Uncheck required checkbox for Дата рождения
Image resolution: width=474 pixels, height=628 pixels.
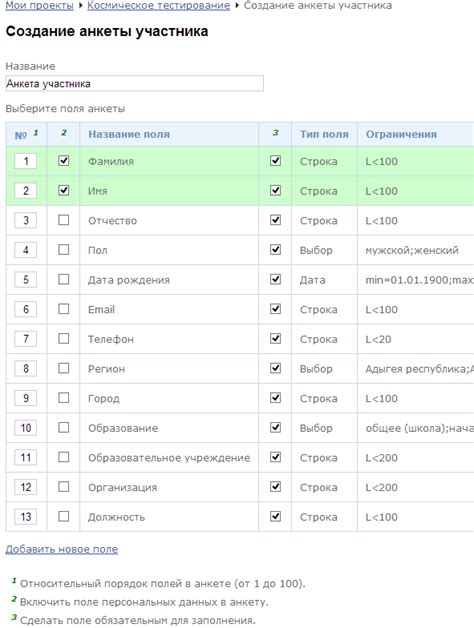tap(275, 279)
